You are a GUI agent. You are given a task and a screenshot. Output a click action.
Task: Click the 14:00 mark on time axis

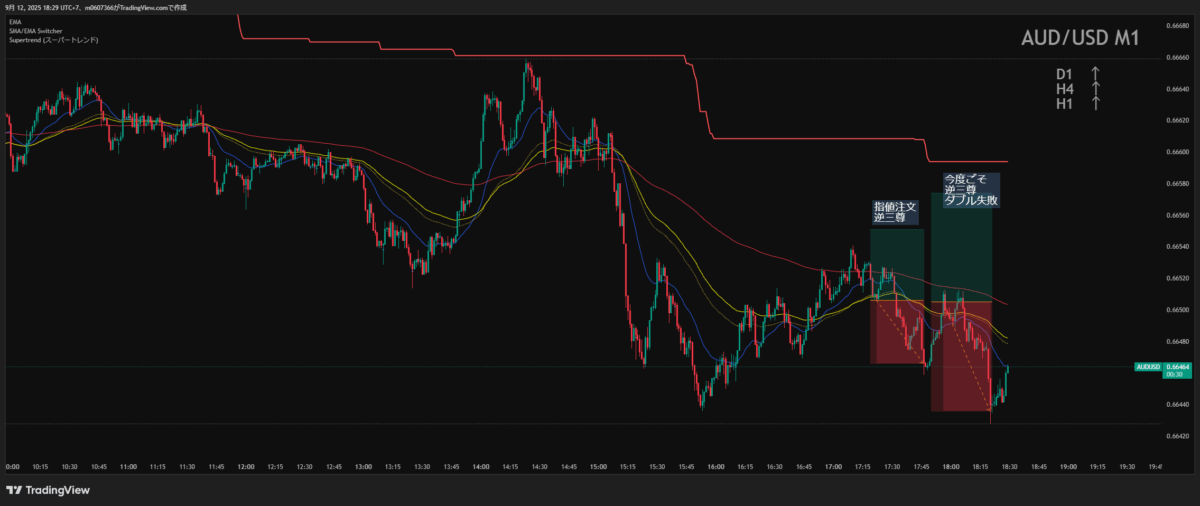pos(481,466)
